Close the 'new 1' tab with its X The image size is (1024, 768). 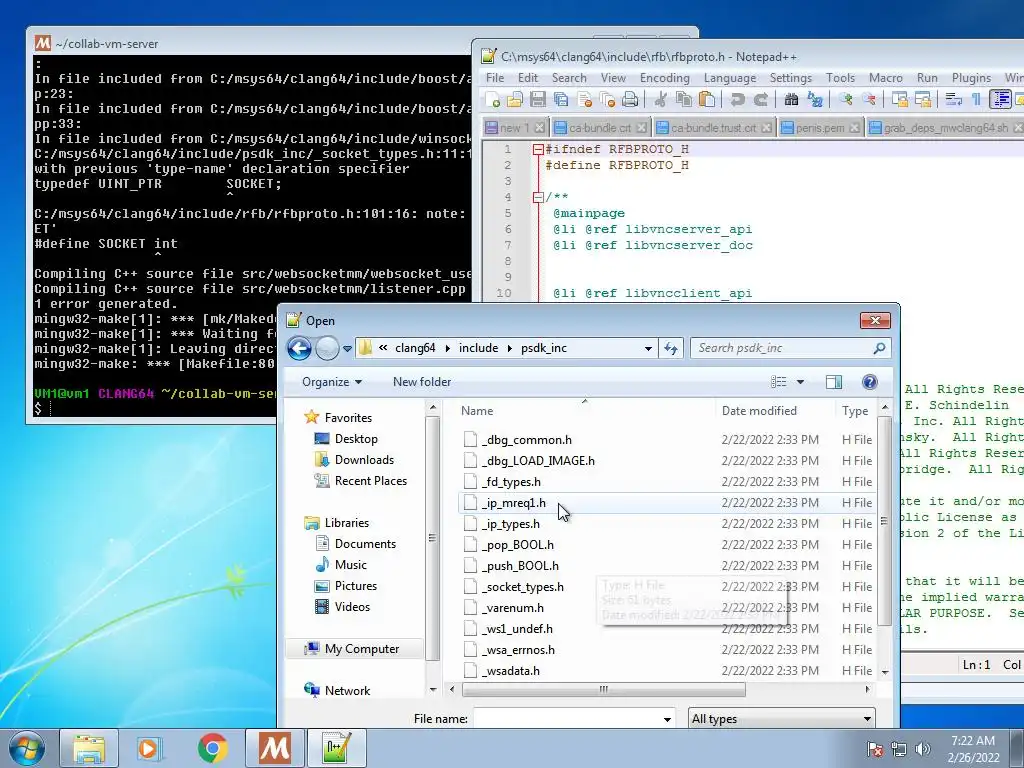tap(539, 128)
